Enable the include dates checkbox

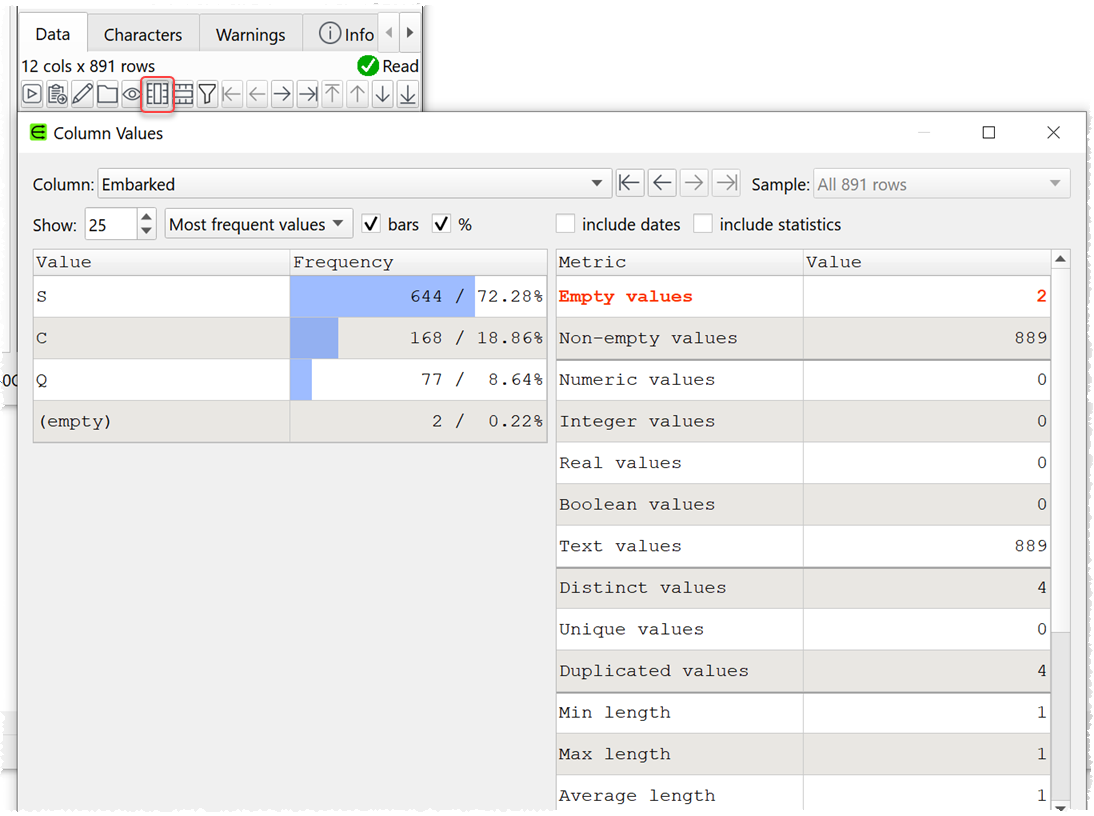click(565, 224)
